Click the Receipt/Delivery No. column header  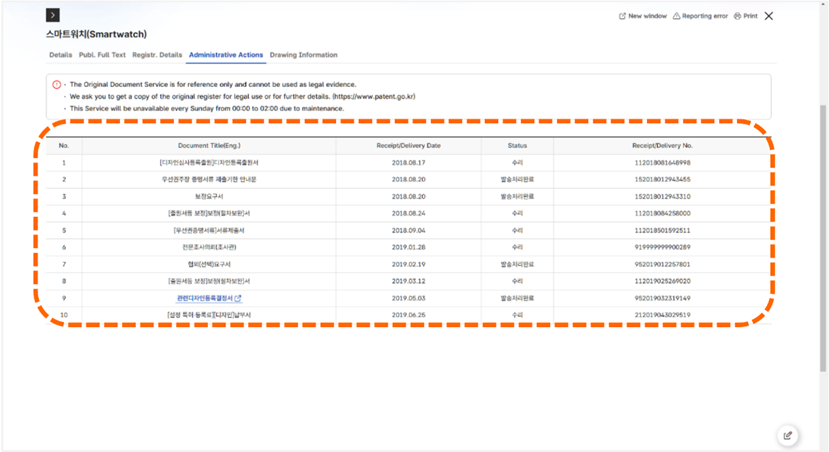[x=662, y=145]
